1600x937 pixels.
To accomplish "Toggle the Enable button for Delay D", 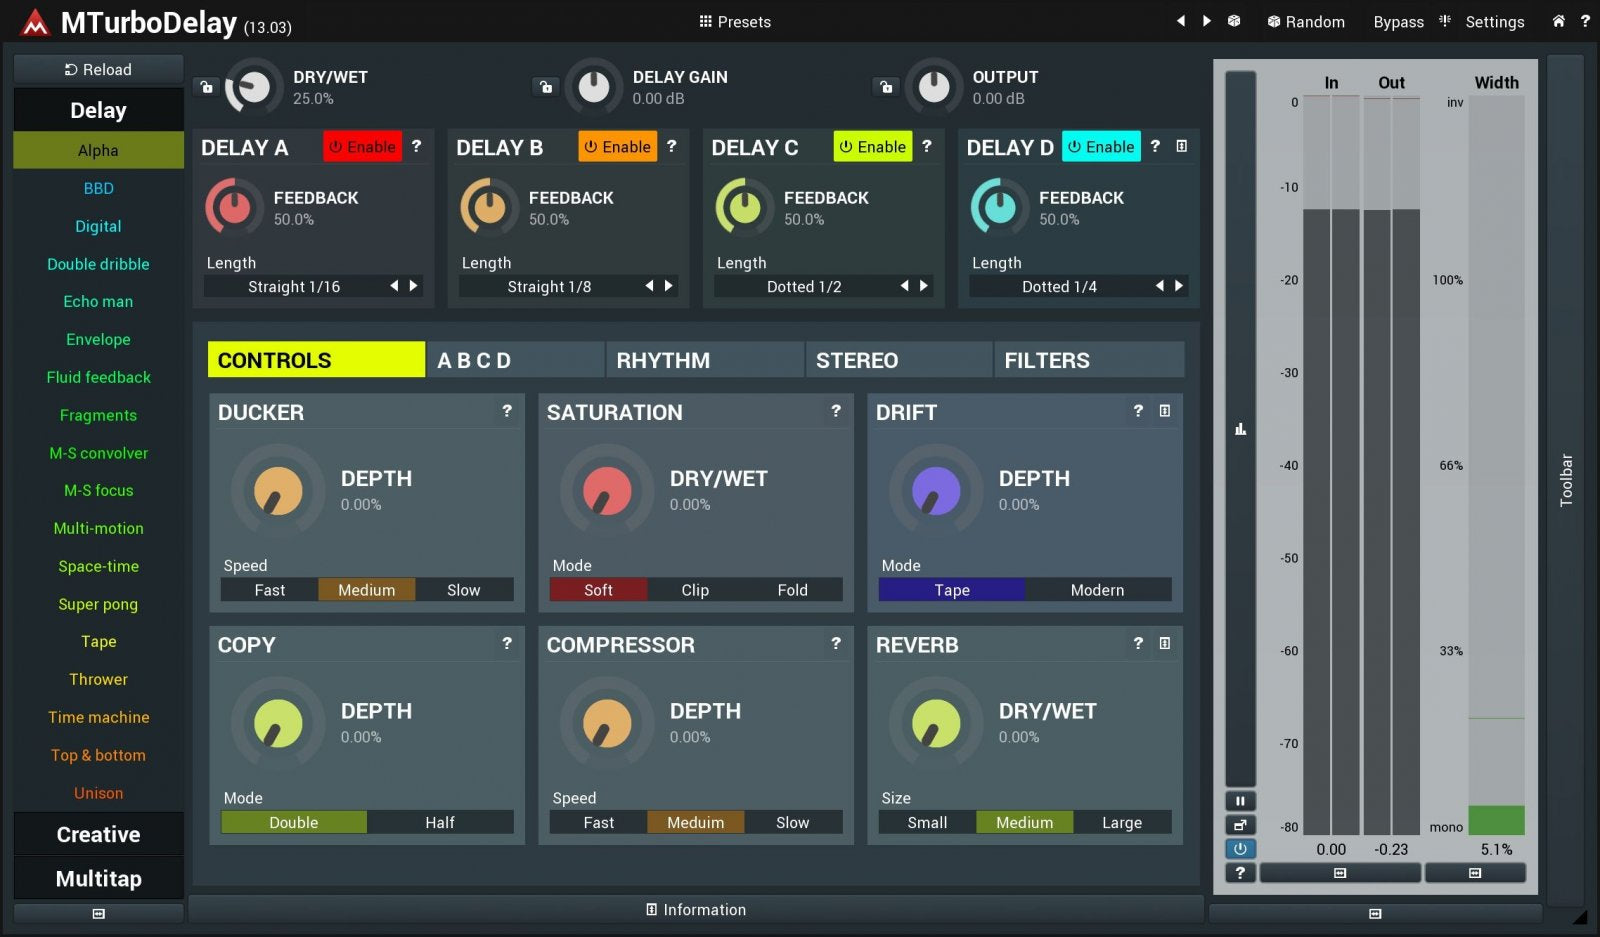I will 1100,146.
